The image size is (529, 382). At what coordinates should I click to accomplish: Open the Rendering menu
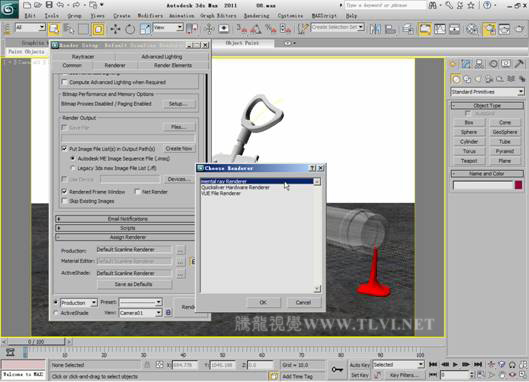256,16
